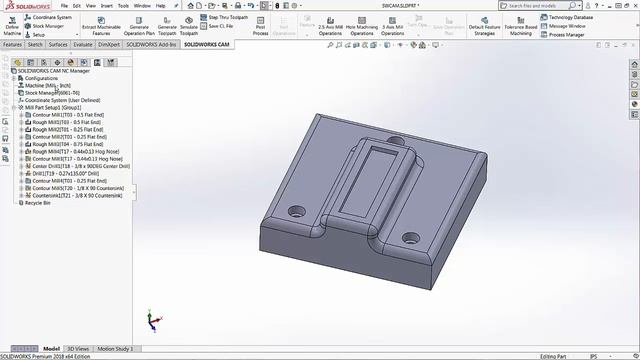This screenshot has width=640, height=360.
Task: Open the Technology Database
Action: 567,17
